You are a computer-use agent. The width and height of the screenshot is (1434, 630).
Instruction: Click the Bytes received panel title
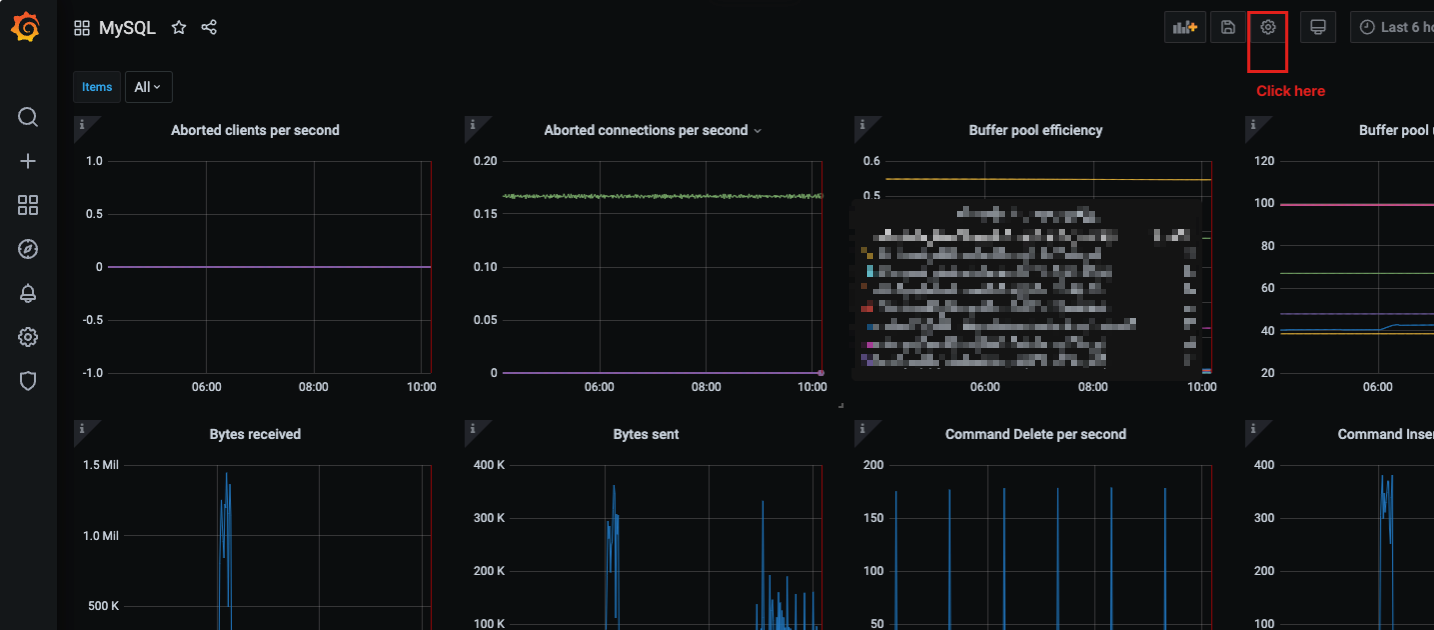point(255,434)
